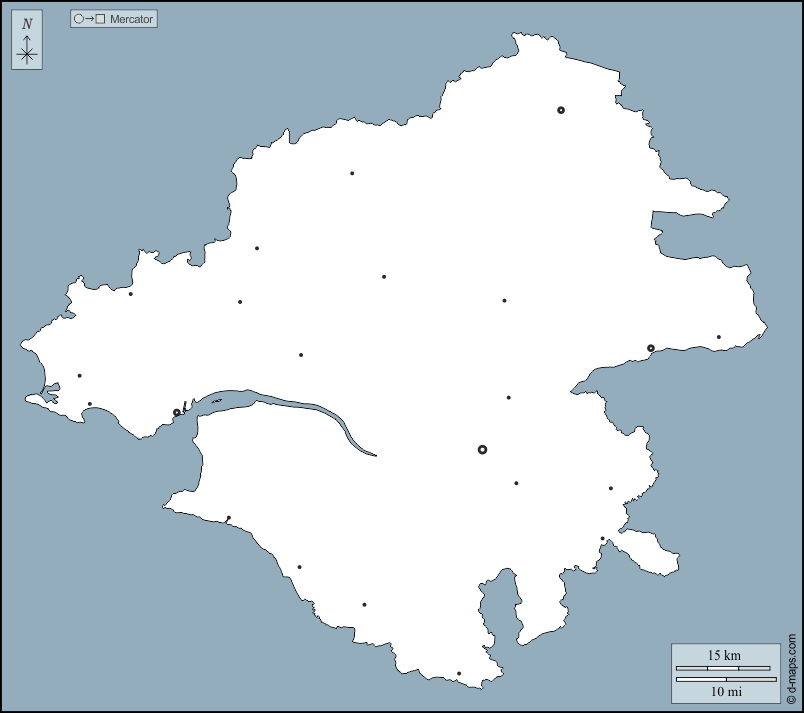Viewport: 804px width, 713px height.
Task: Select the ringed marker on the eastern border
Action: 651,348
